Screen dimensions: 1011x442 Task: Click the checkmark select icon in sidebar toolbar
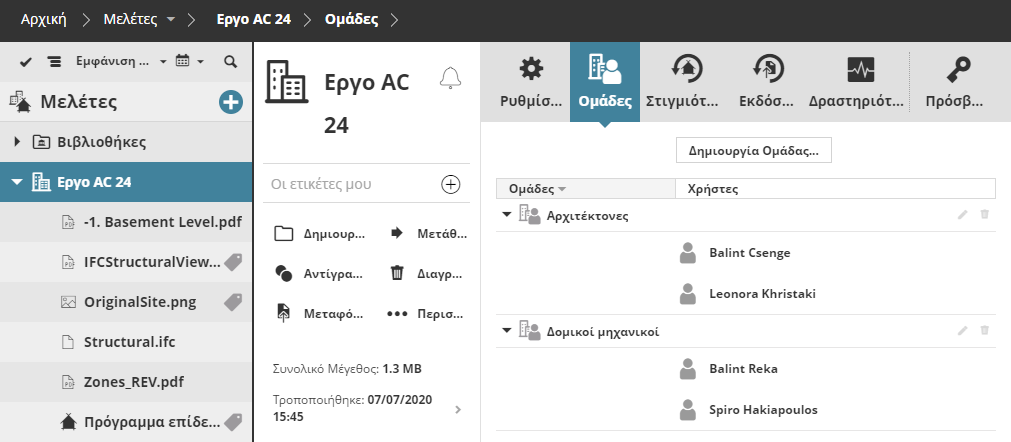coord(26,62)
